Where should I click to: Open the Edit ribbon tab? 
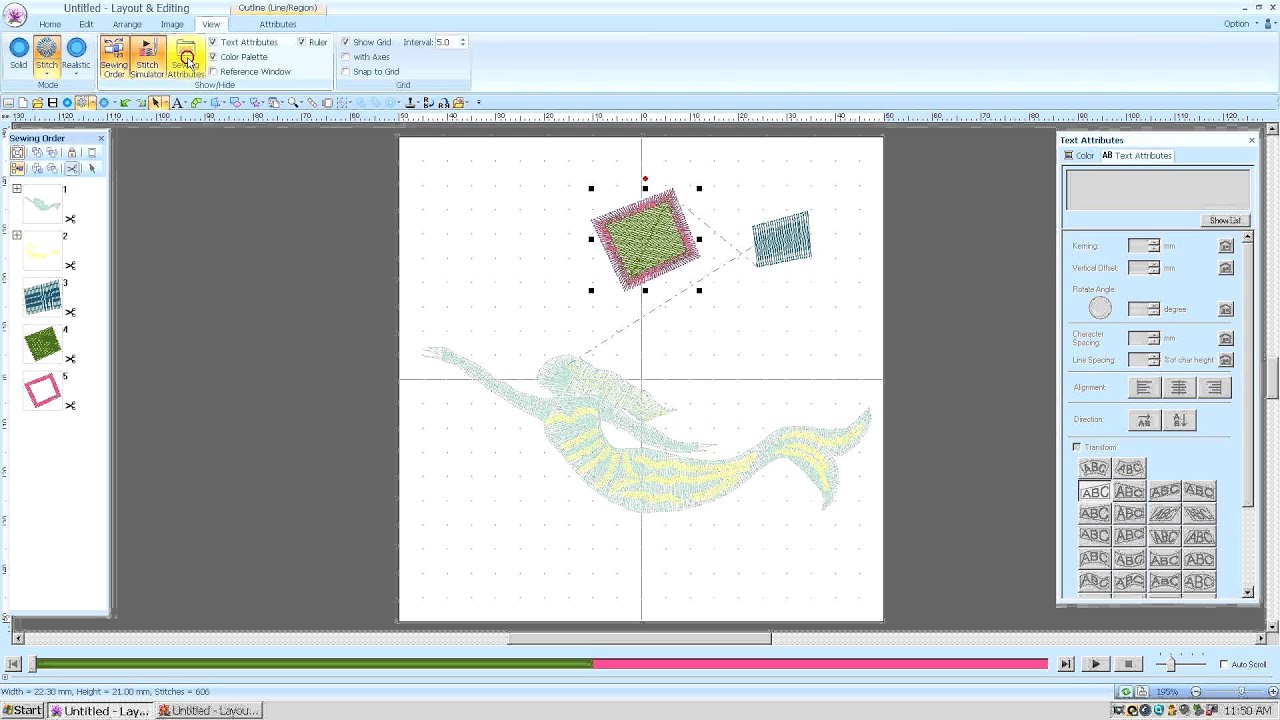click(x=86, y=24)
